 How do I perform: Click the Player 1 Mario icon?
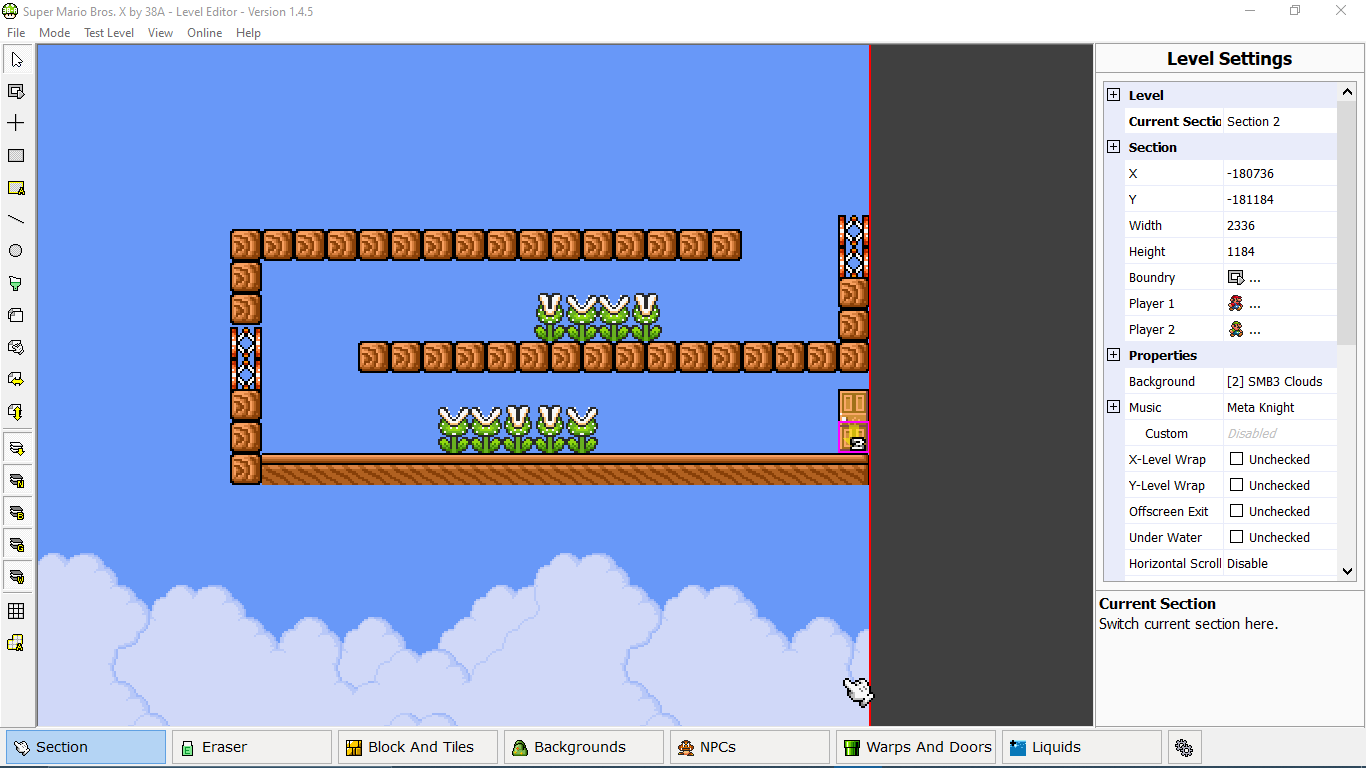coord(1236,304)
